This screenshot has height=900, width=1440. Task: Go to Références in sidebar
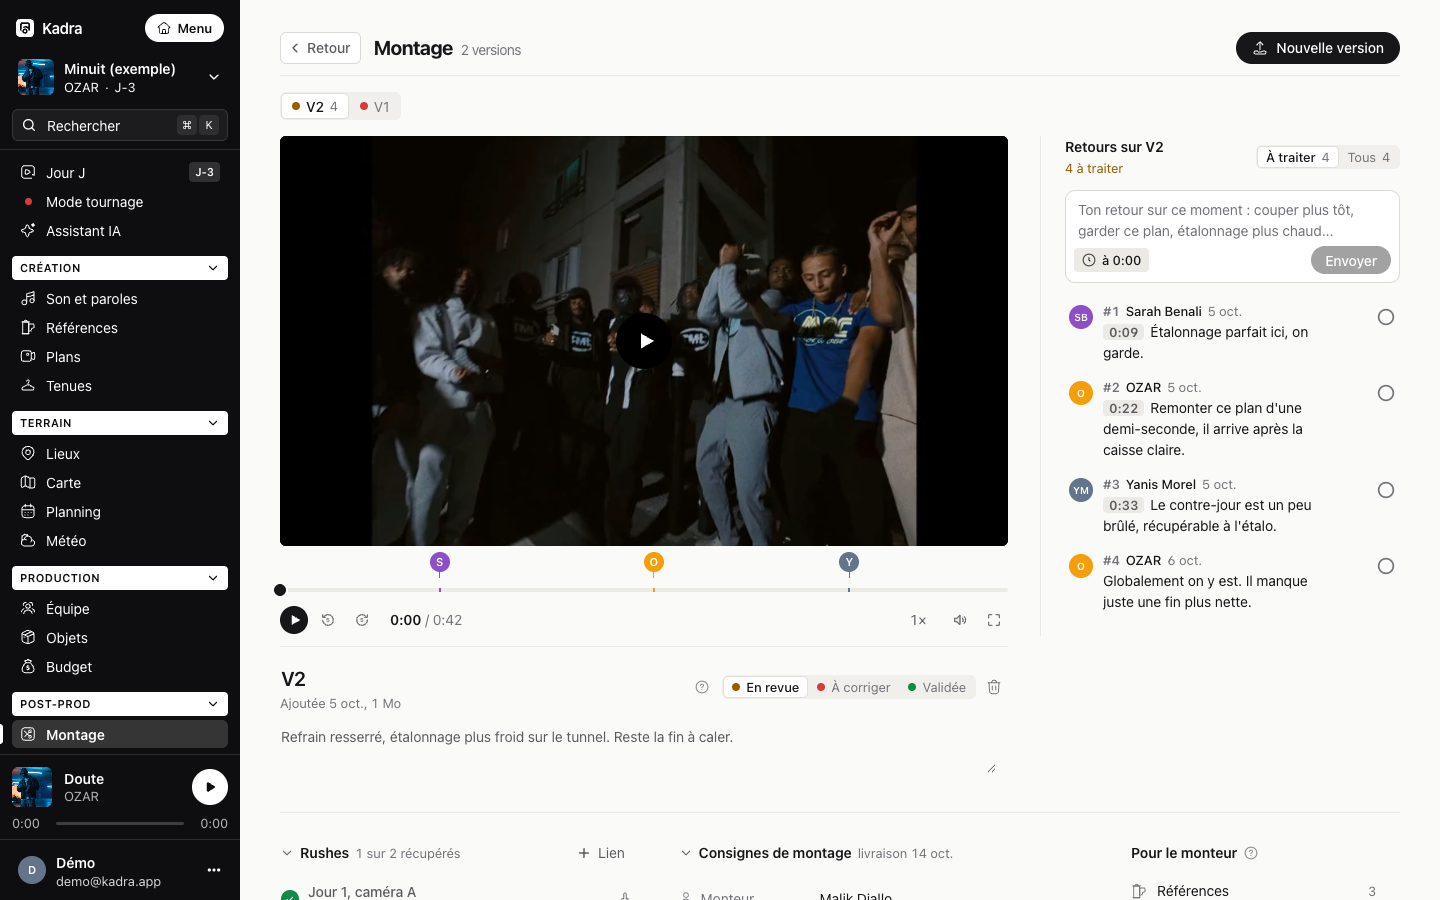click(x=120, y=327)
